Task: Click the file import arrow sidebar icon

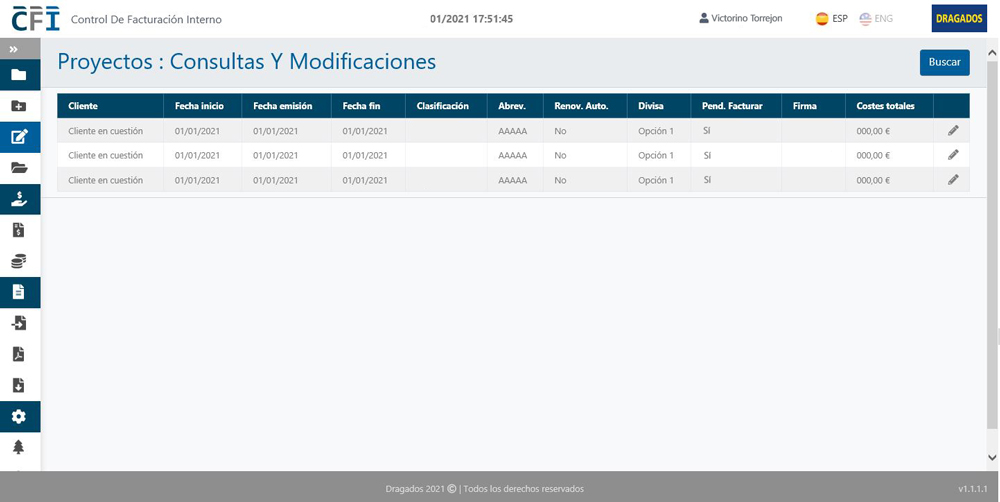Action: tap(18, 323)
